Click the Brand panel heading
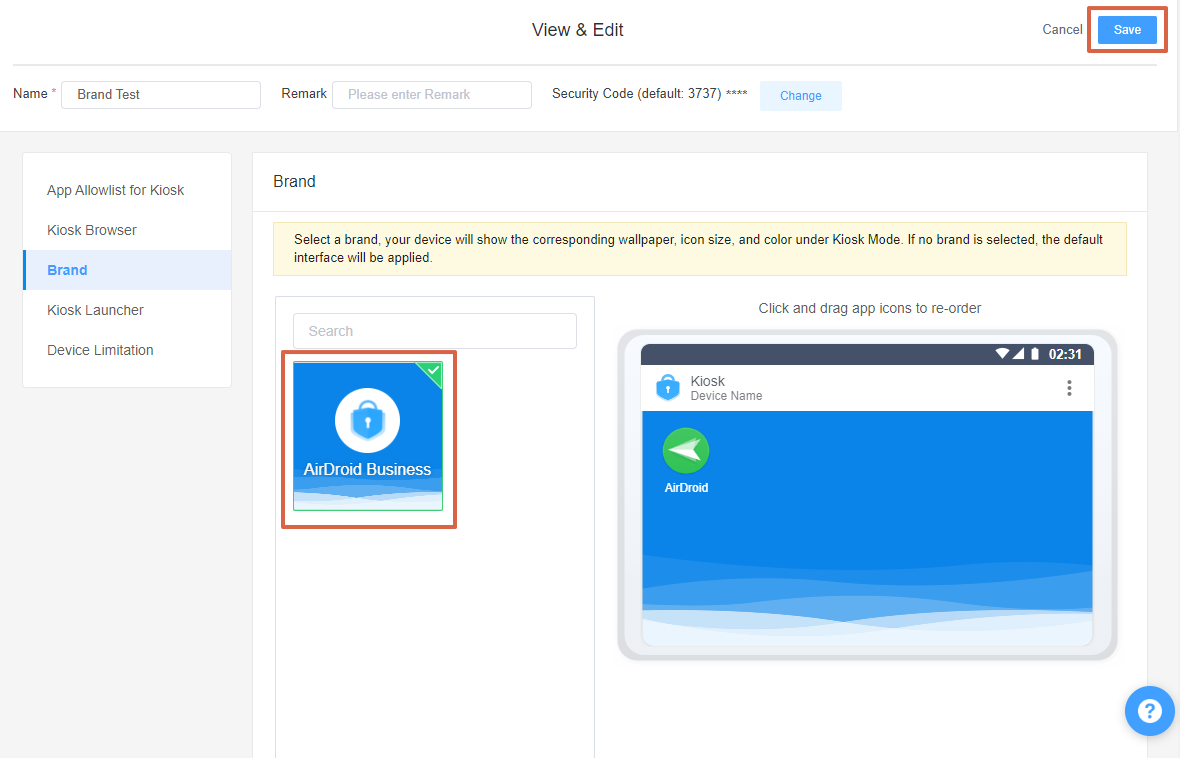 [x=294, y=181]
